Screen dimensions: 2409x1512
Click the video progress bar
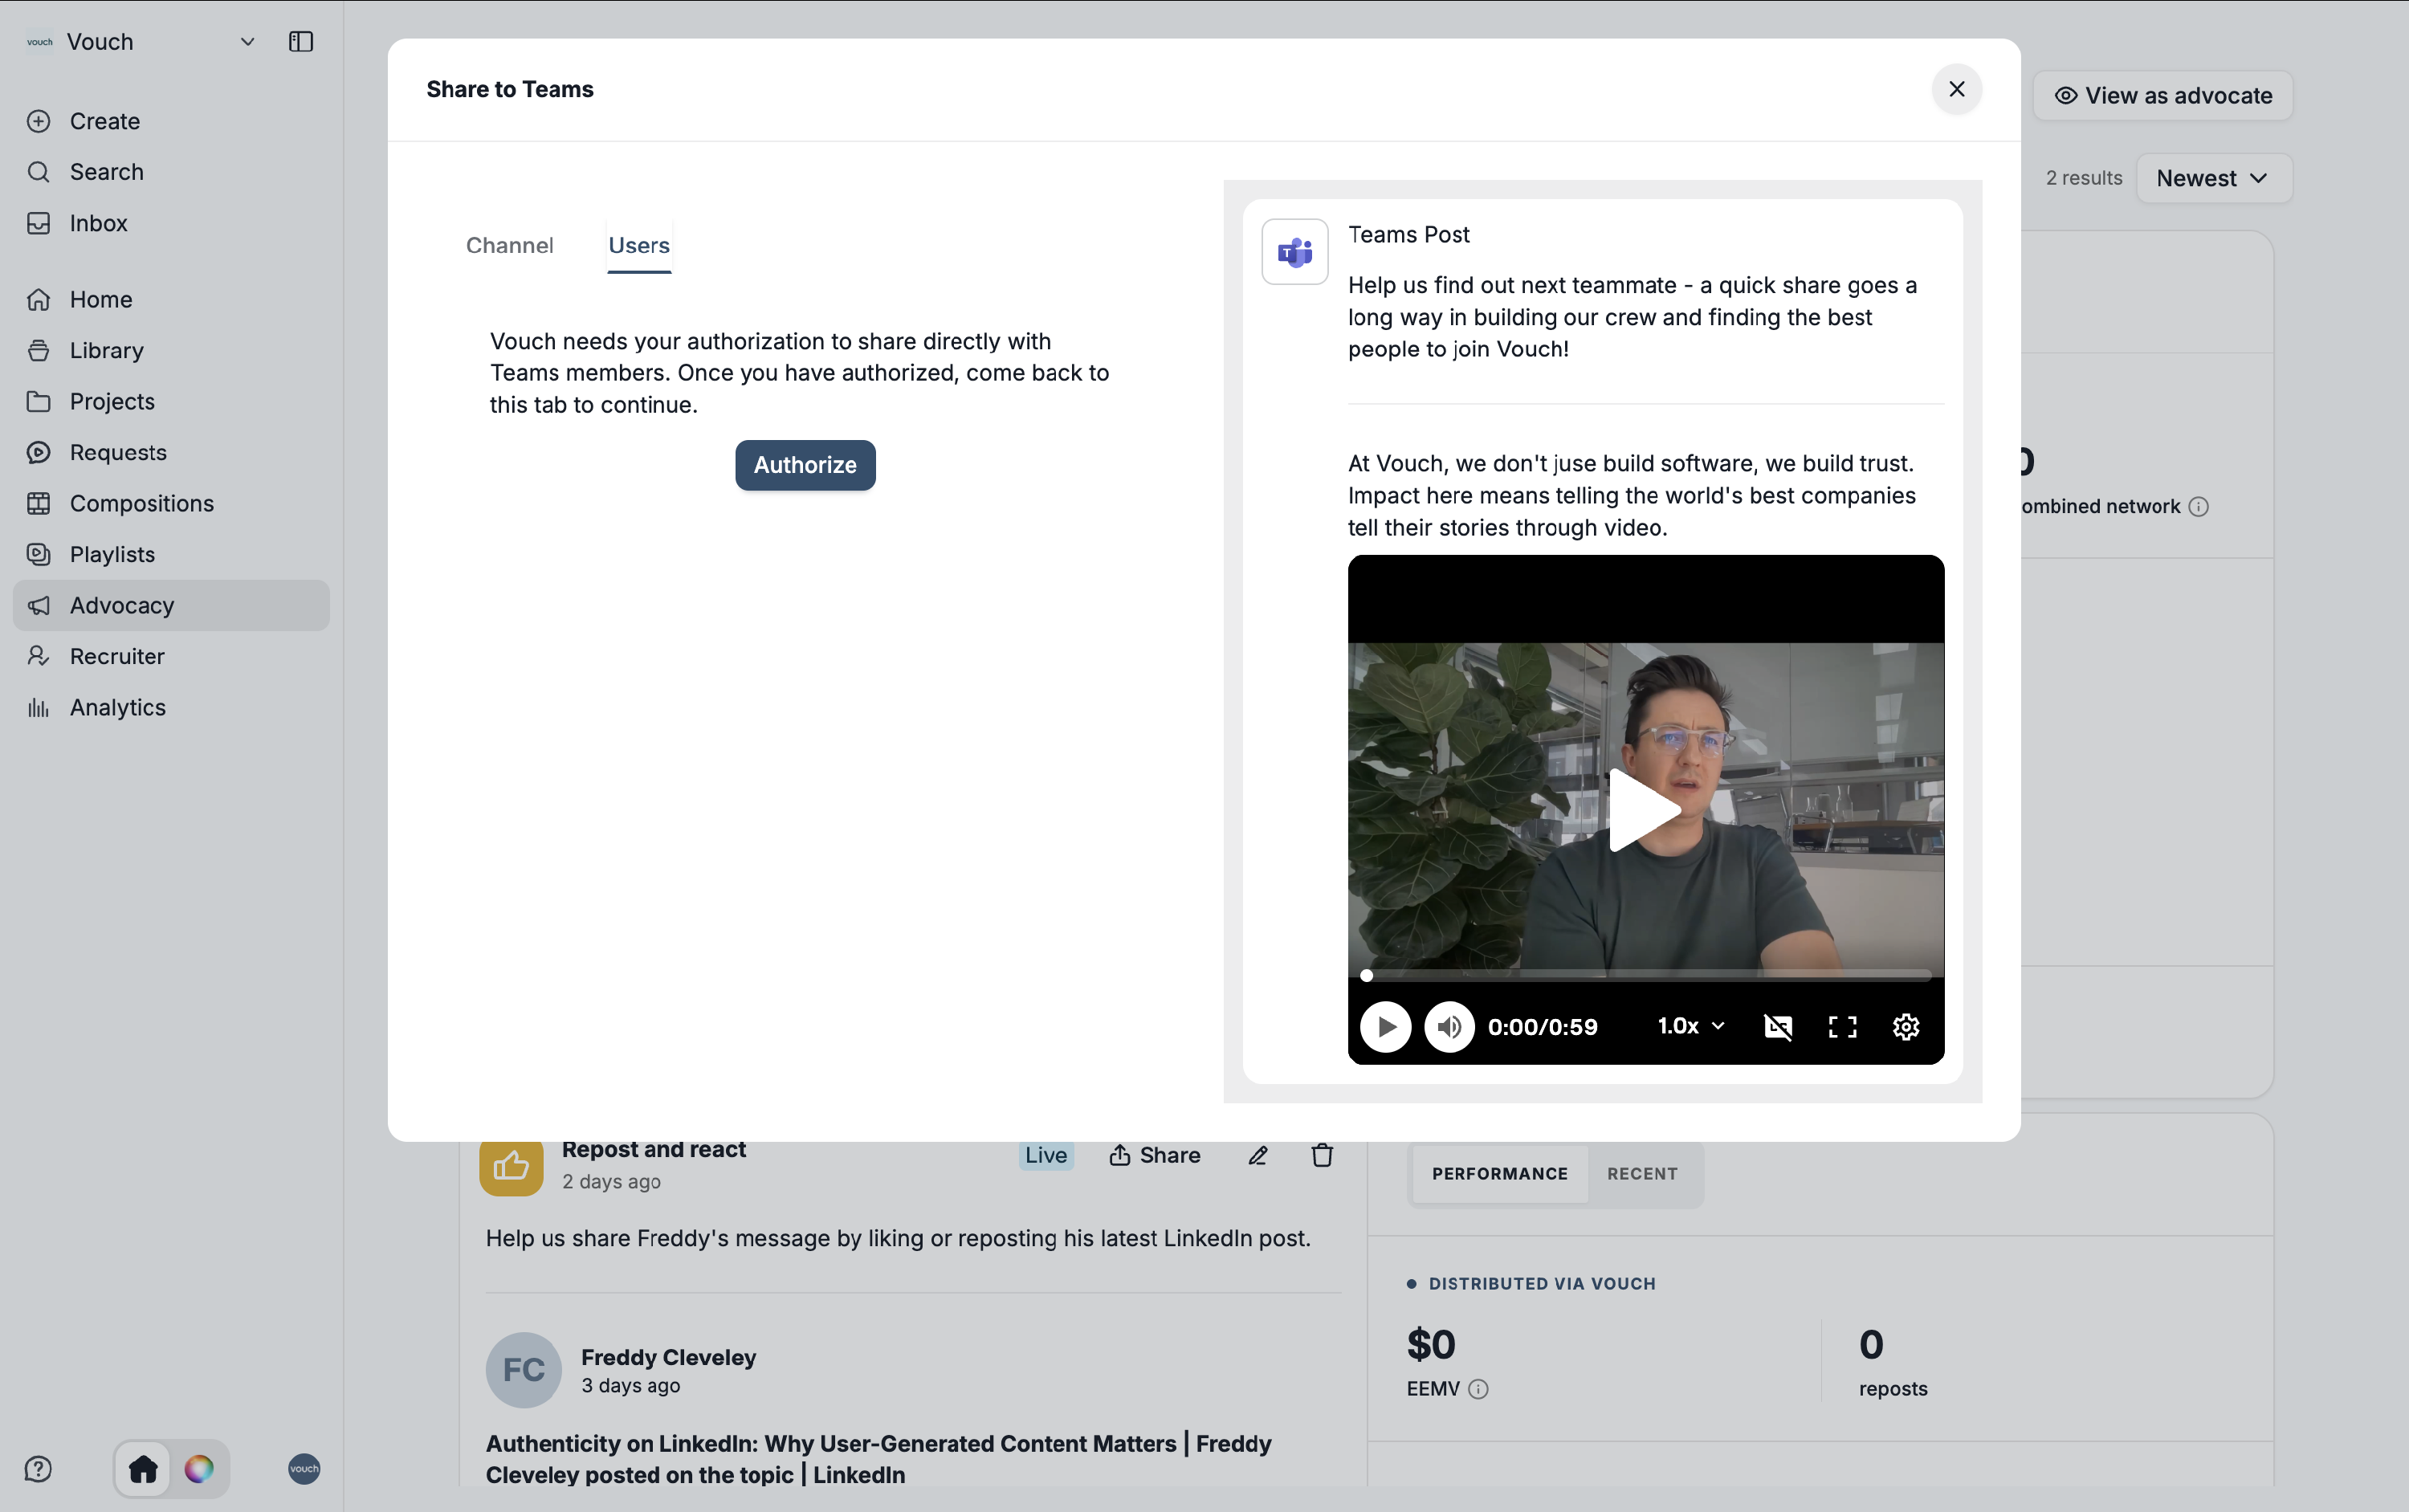coord(1646,974)
